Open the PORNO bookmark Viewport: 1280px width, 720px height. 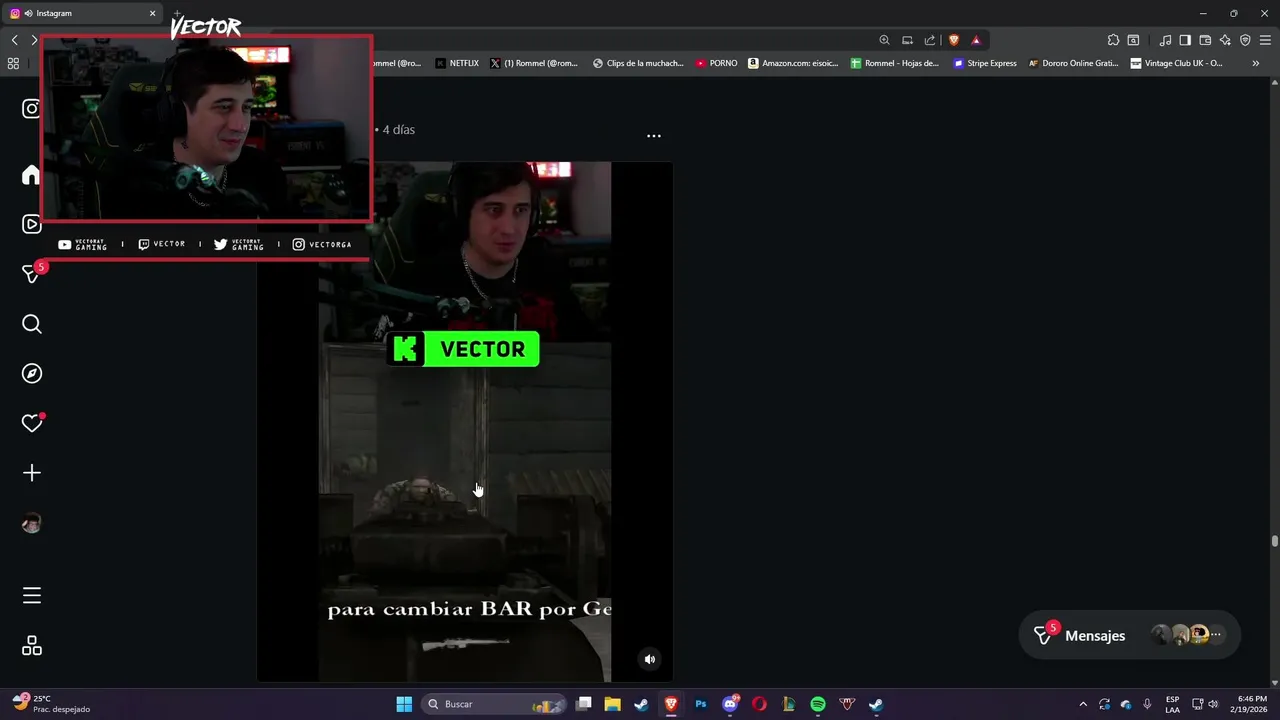[x=716, y=63]
